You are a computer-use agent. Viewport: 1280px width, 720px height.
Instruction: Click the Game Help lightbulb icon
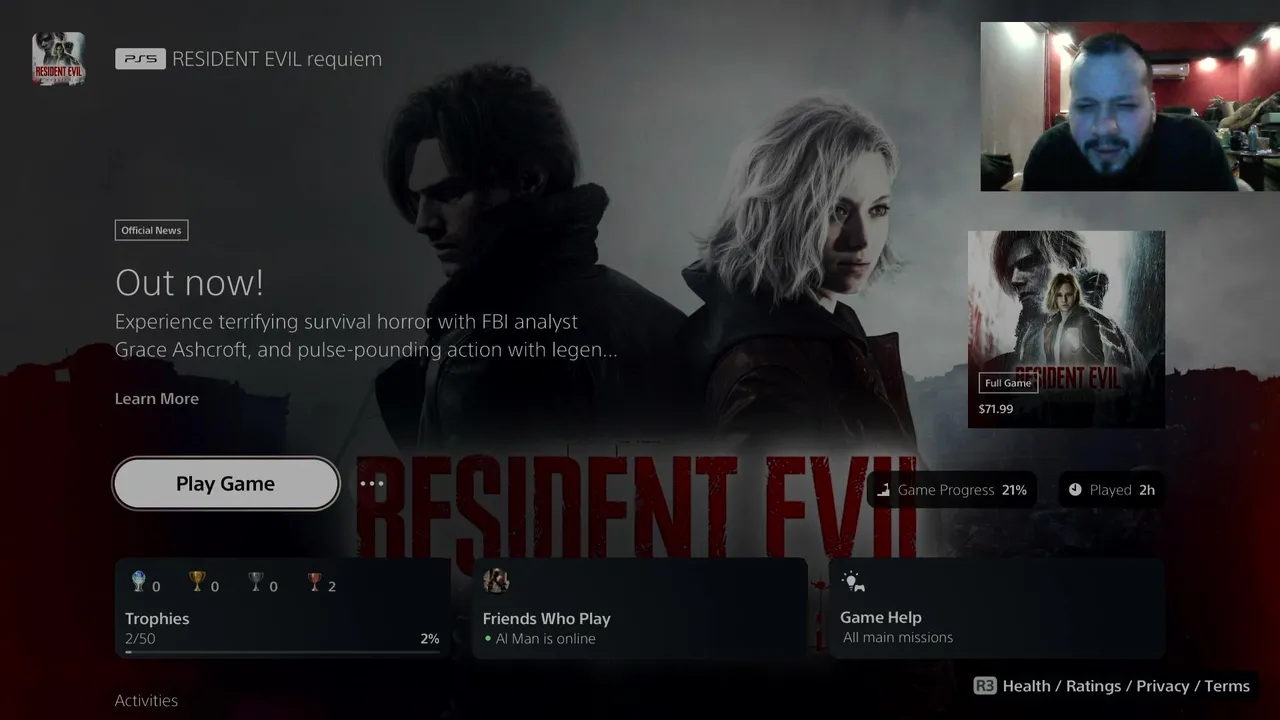[x=852, y=581]
